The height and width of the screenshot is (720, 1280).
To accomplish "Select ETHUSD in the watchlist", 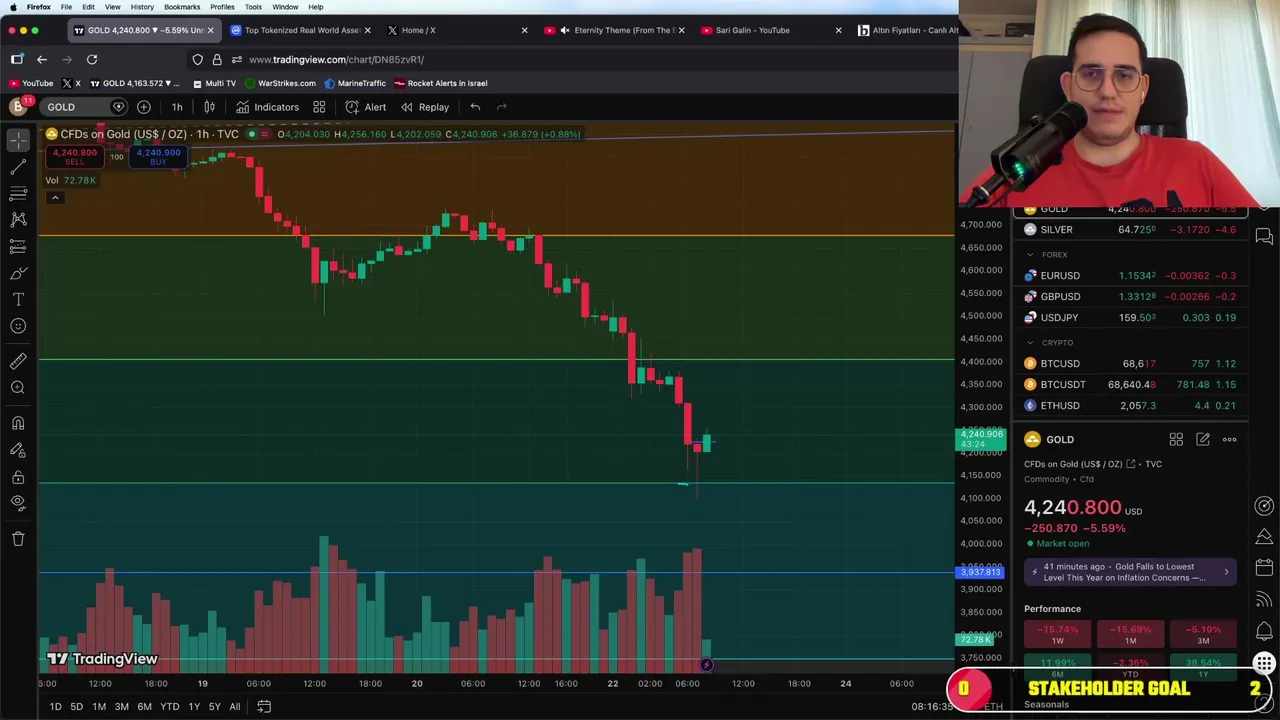I will coord(1130,406).
